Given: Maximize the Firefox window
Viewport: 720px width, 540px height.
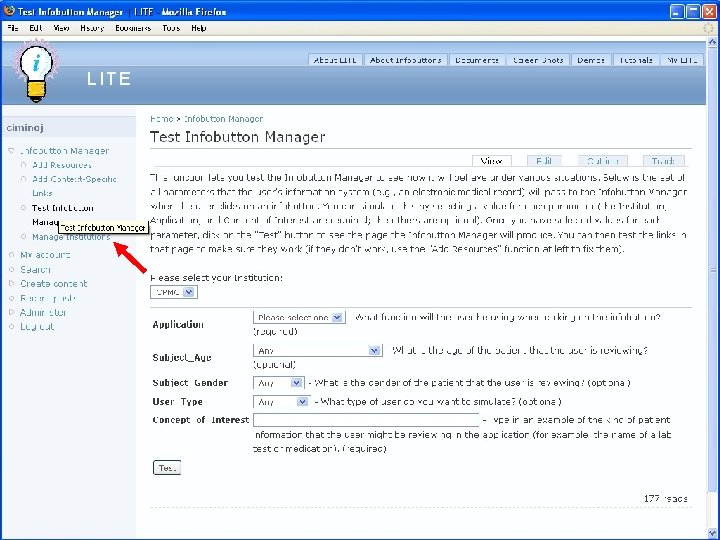Looking at the screenshot, I should coord(693,11).
